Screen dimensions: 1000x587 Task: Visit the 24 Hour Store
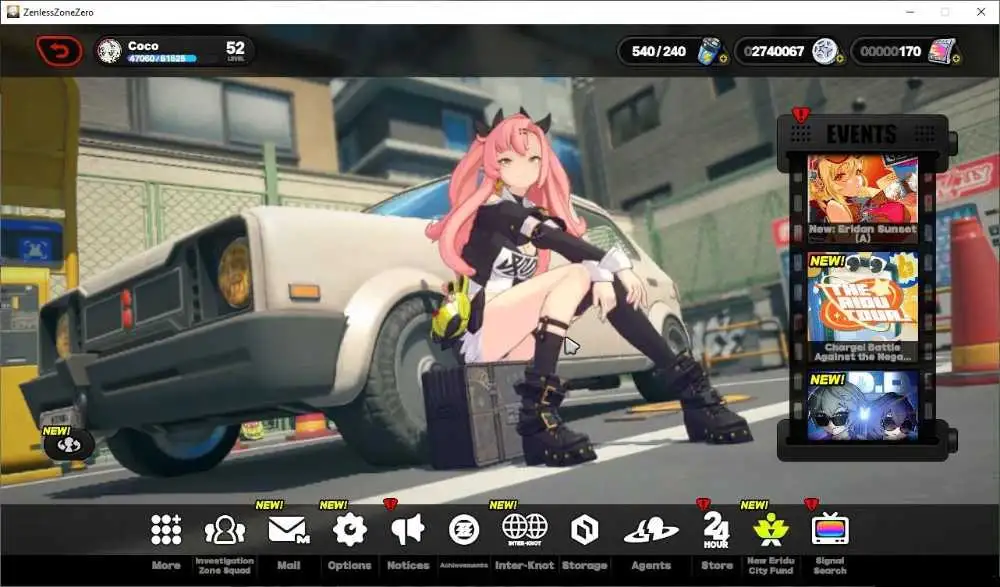716,530
